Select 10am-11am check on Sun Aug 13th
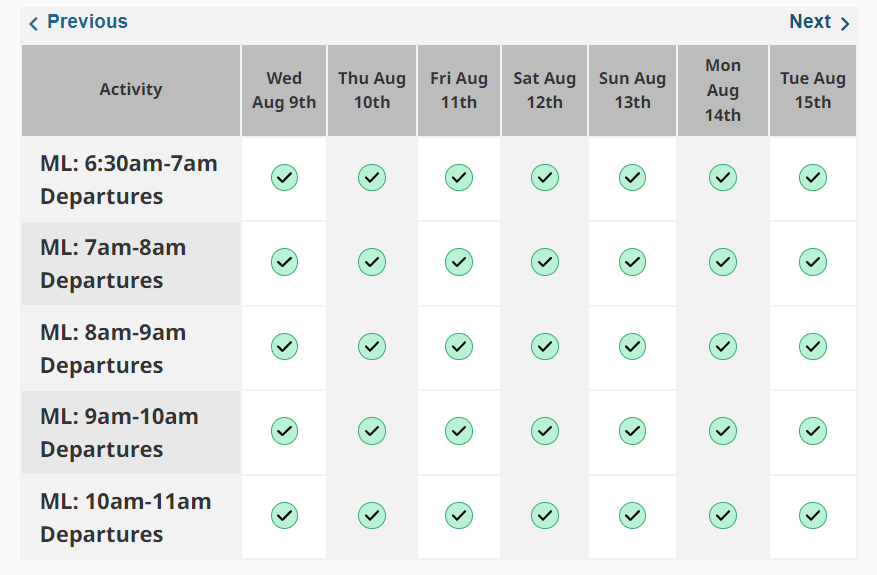 click(632, 516)
